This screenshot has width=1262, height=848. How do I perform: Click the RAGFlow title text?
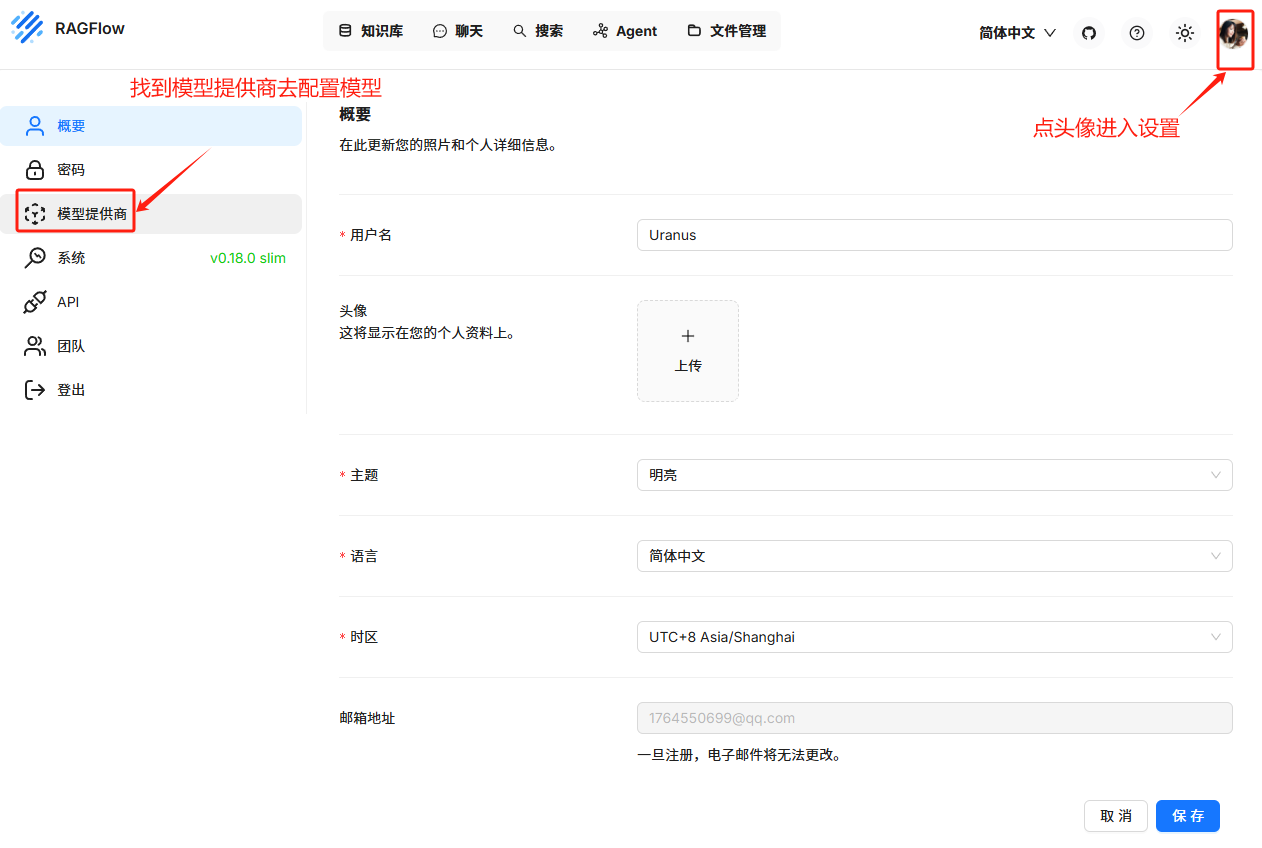click(x=90, y=28)
